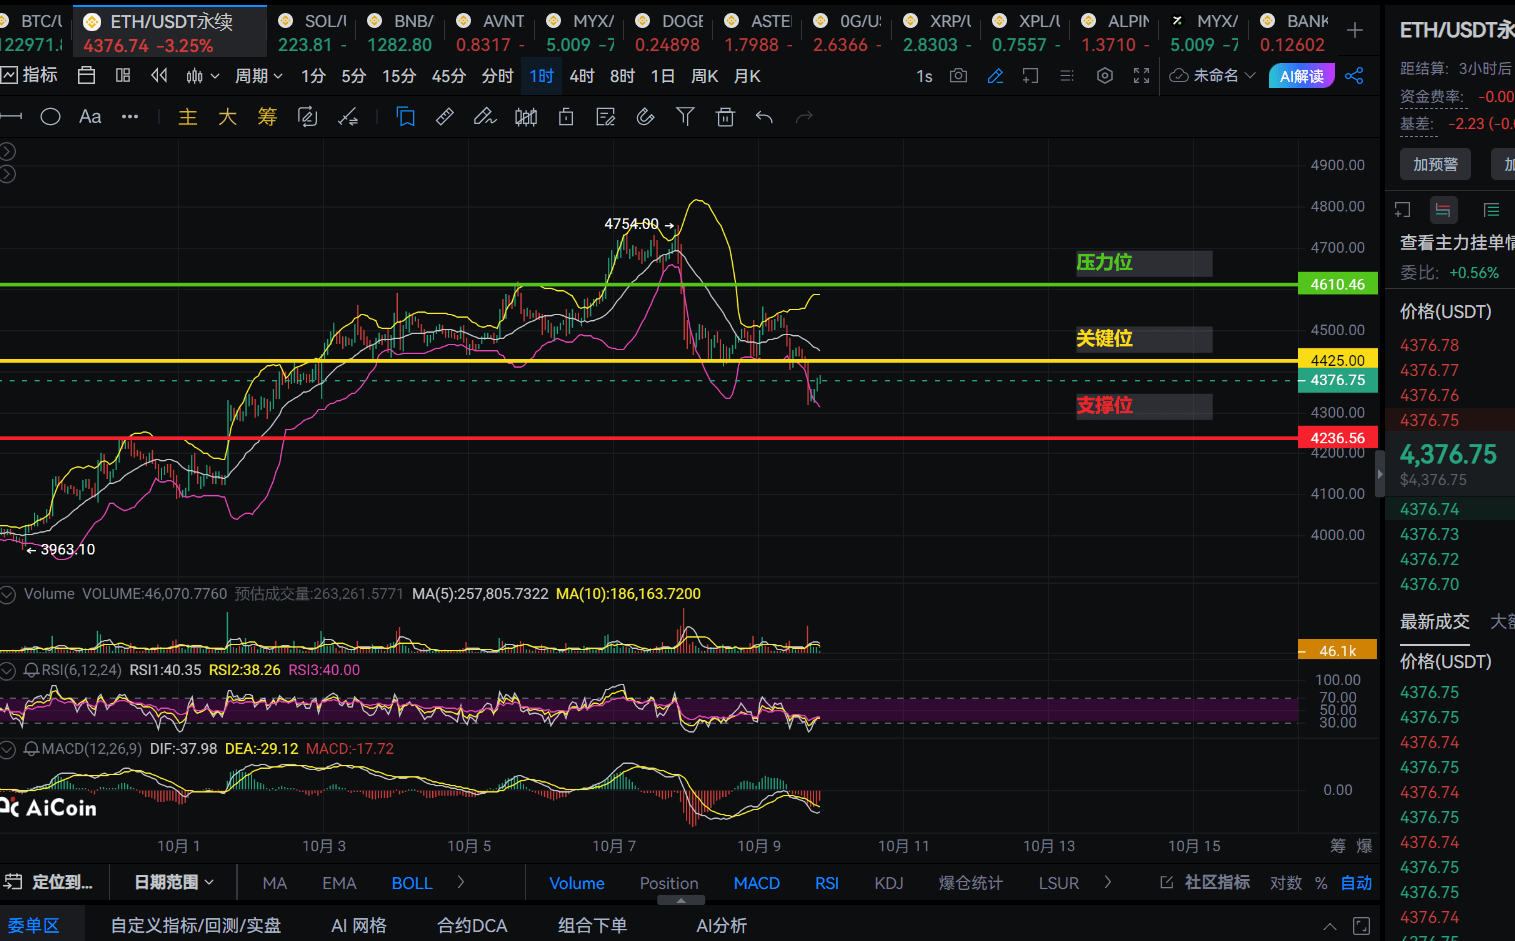
Task: Click the AI解读 button
Action: (x=1301, y=76)
